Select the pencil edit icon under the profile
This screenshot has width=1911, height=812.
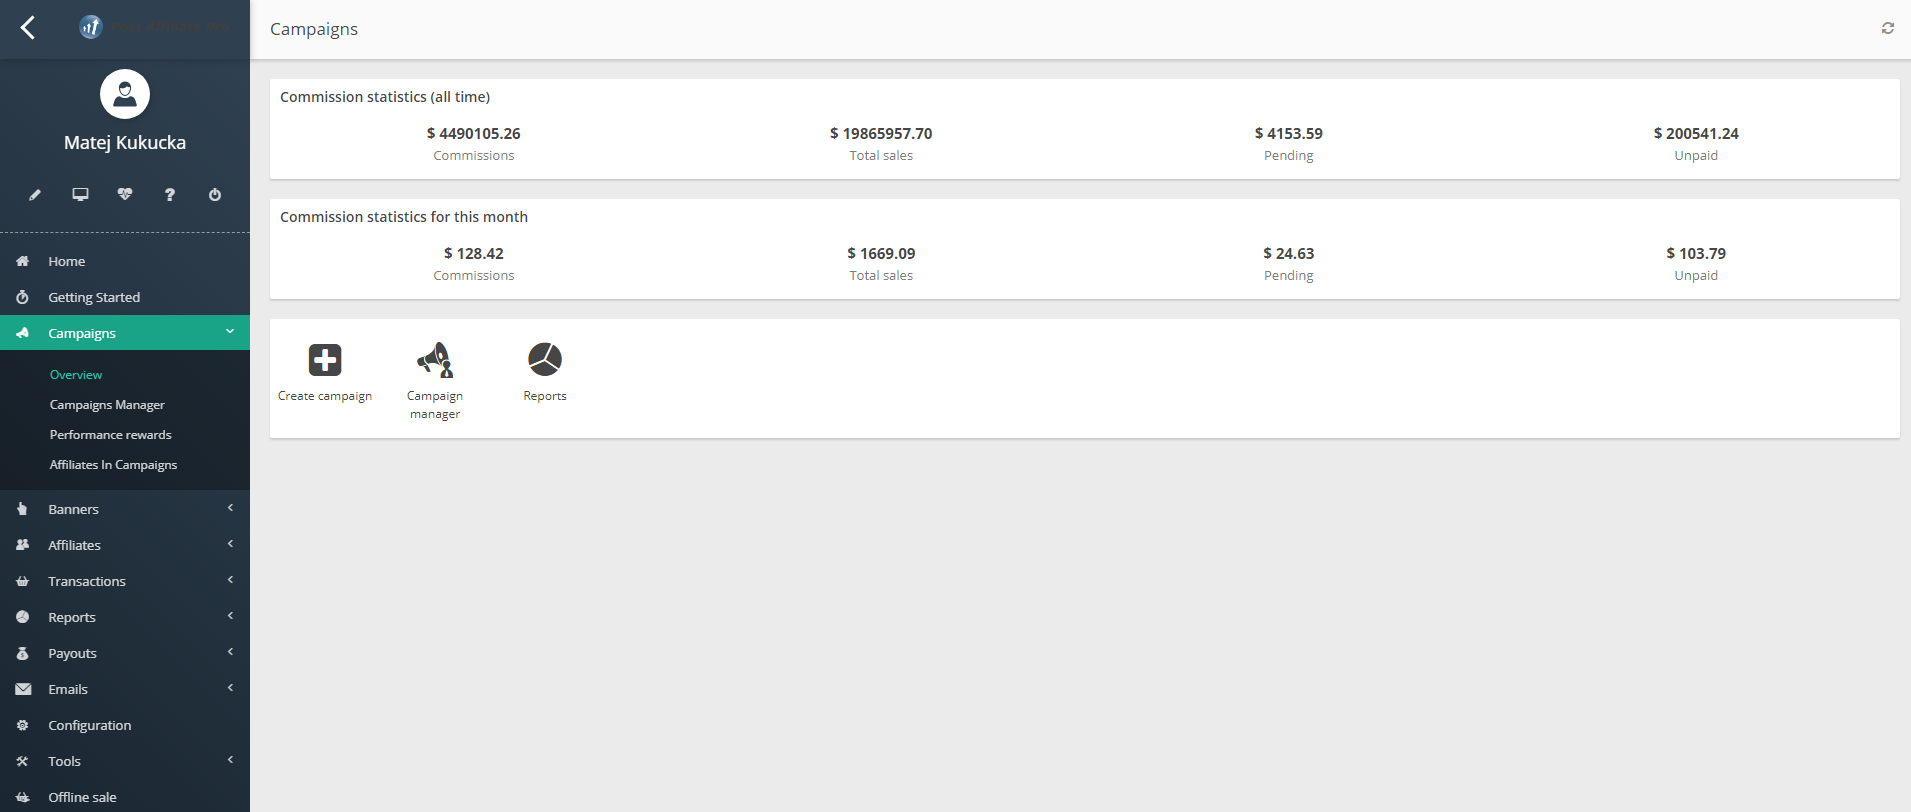point(35,195)
